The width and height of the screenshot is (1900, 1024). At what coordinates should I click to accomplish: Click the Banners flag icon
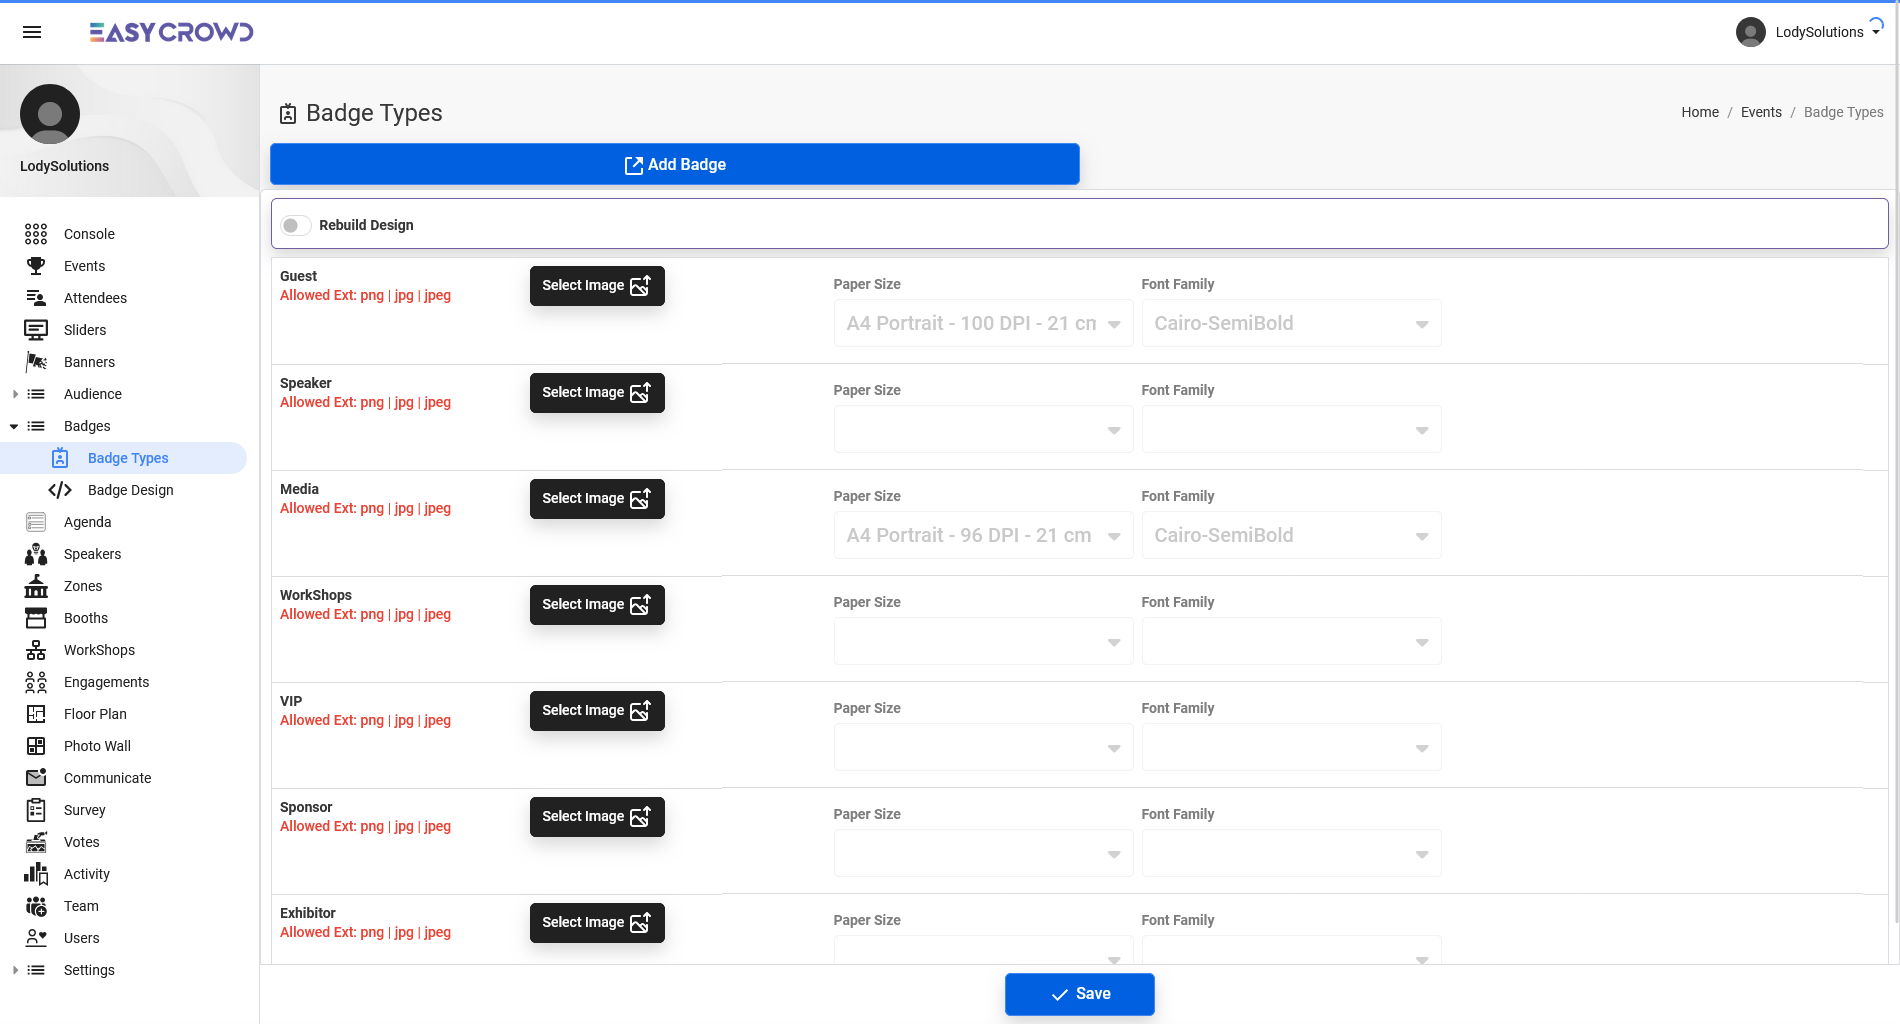point(36,362)
